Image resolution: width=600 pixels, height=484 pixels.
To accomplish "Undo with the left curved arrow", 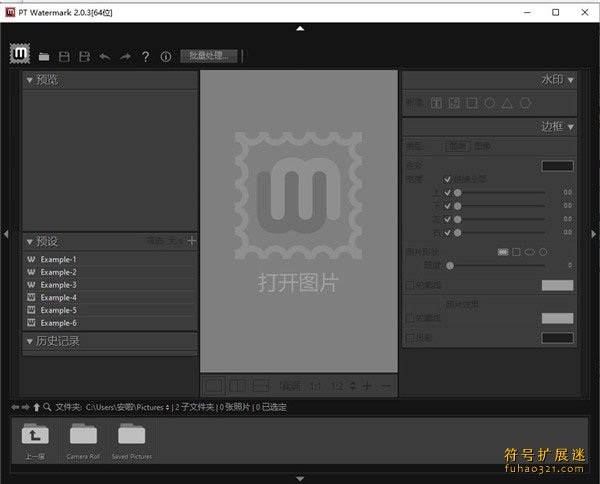I will click(105, 57).
